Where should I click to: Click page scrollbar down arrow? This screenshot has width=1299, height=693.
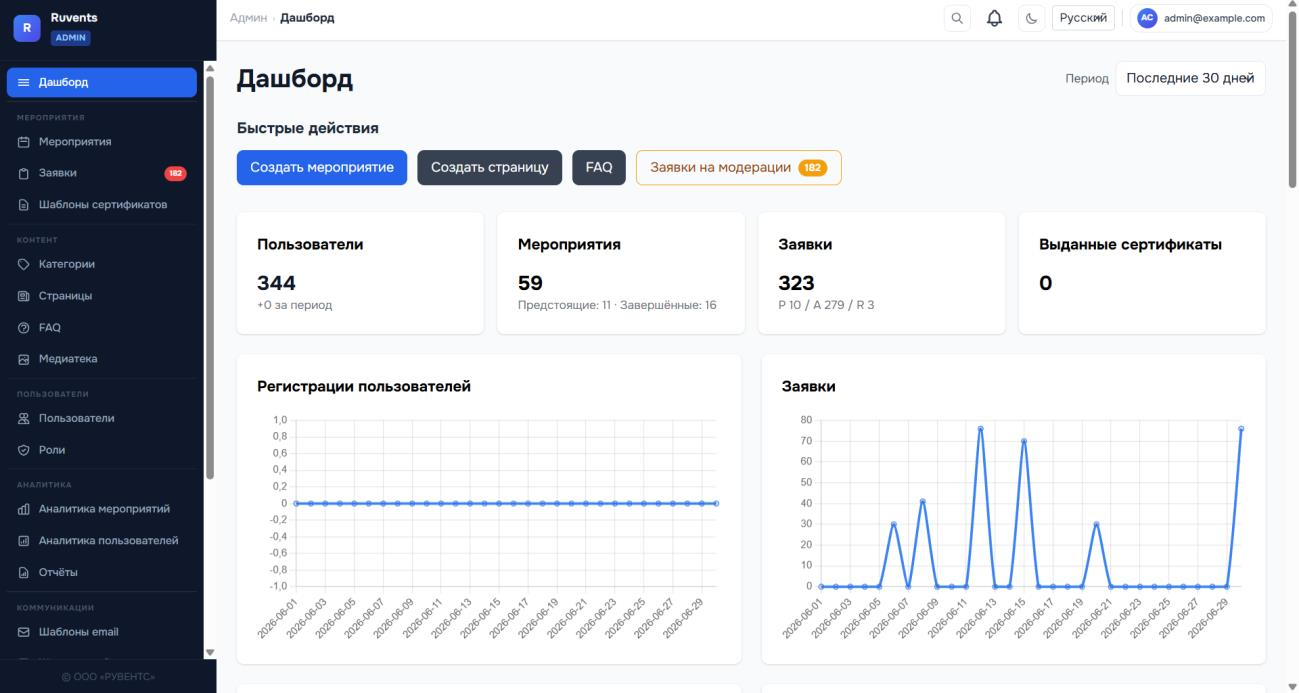(x=1292, y=687)
